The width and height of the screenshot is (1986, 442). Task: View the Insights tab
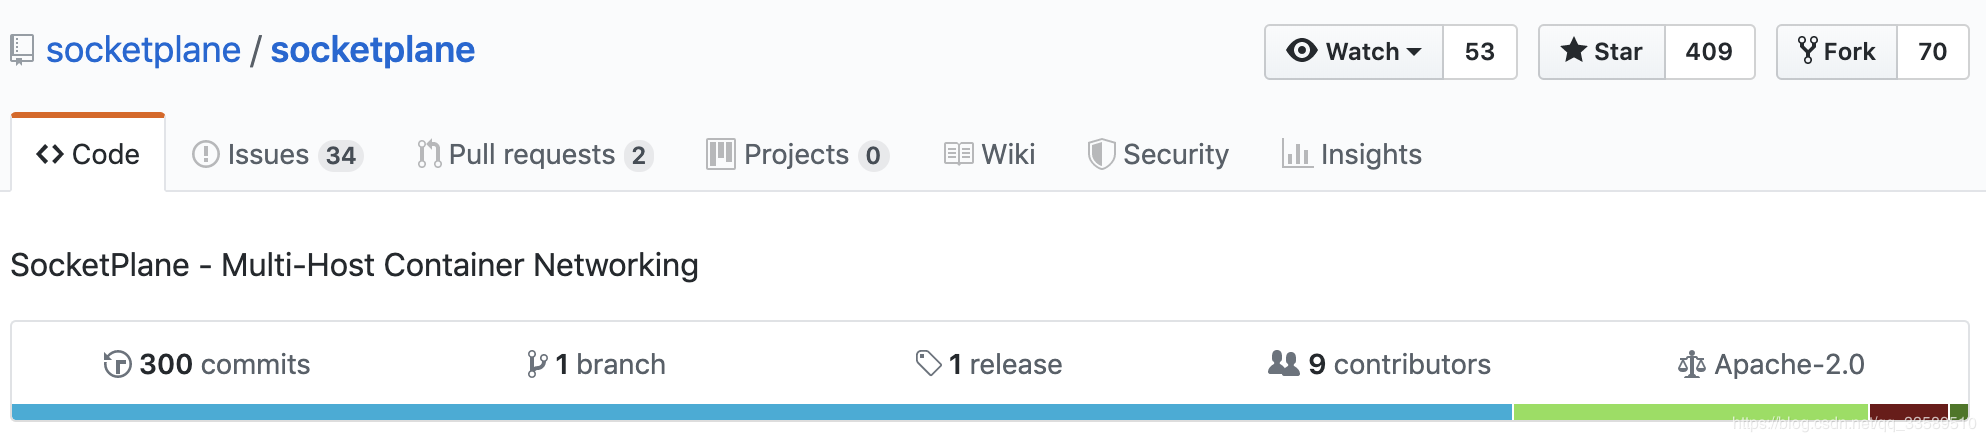(x=1352, y=155)
